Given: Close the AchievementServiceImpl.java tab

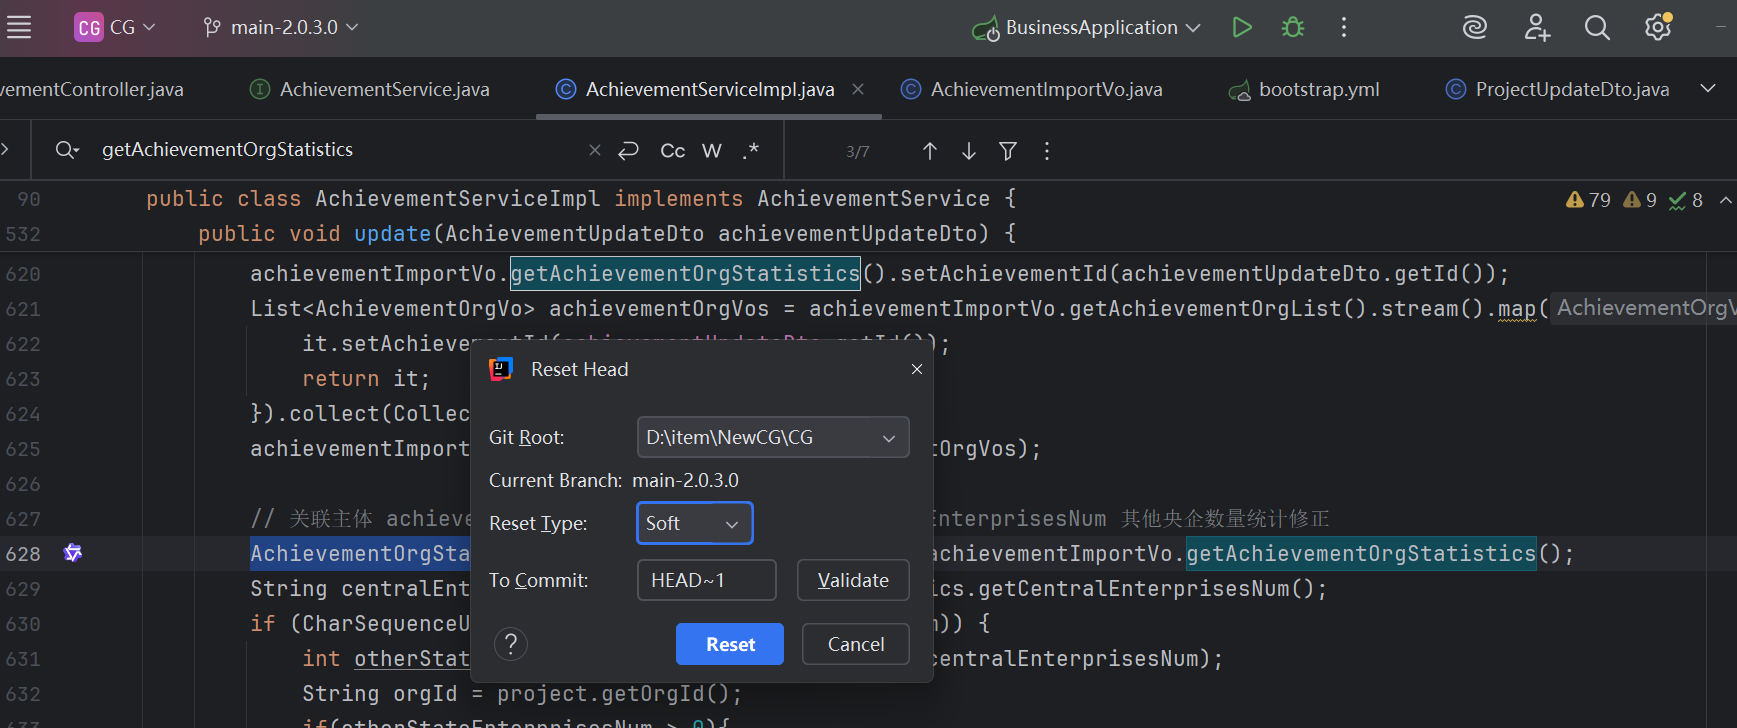Looking at the screenshot, I should coord(858,89).
